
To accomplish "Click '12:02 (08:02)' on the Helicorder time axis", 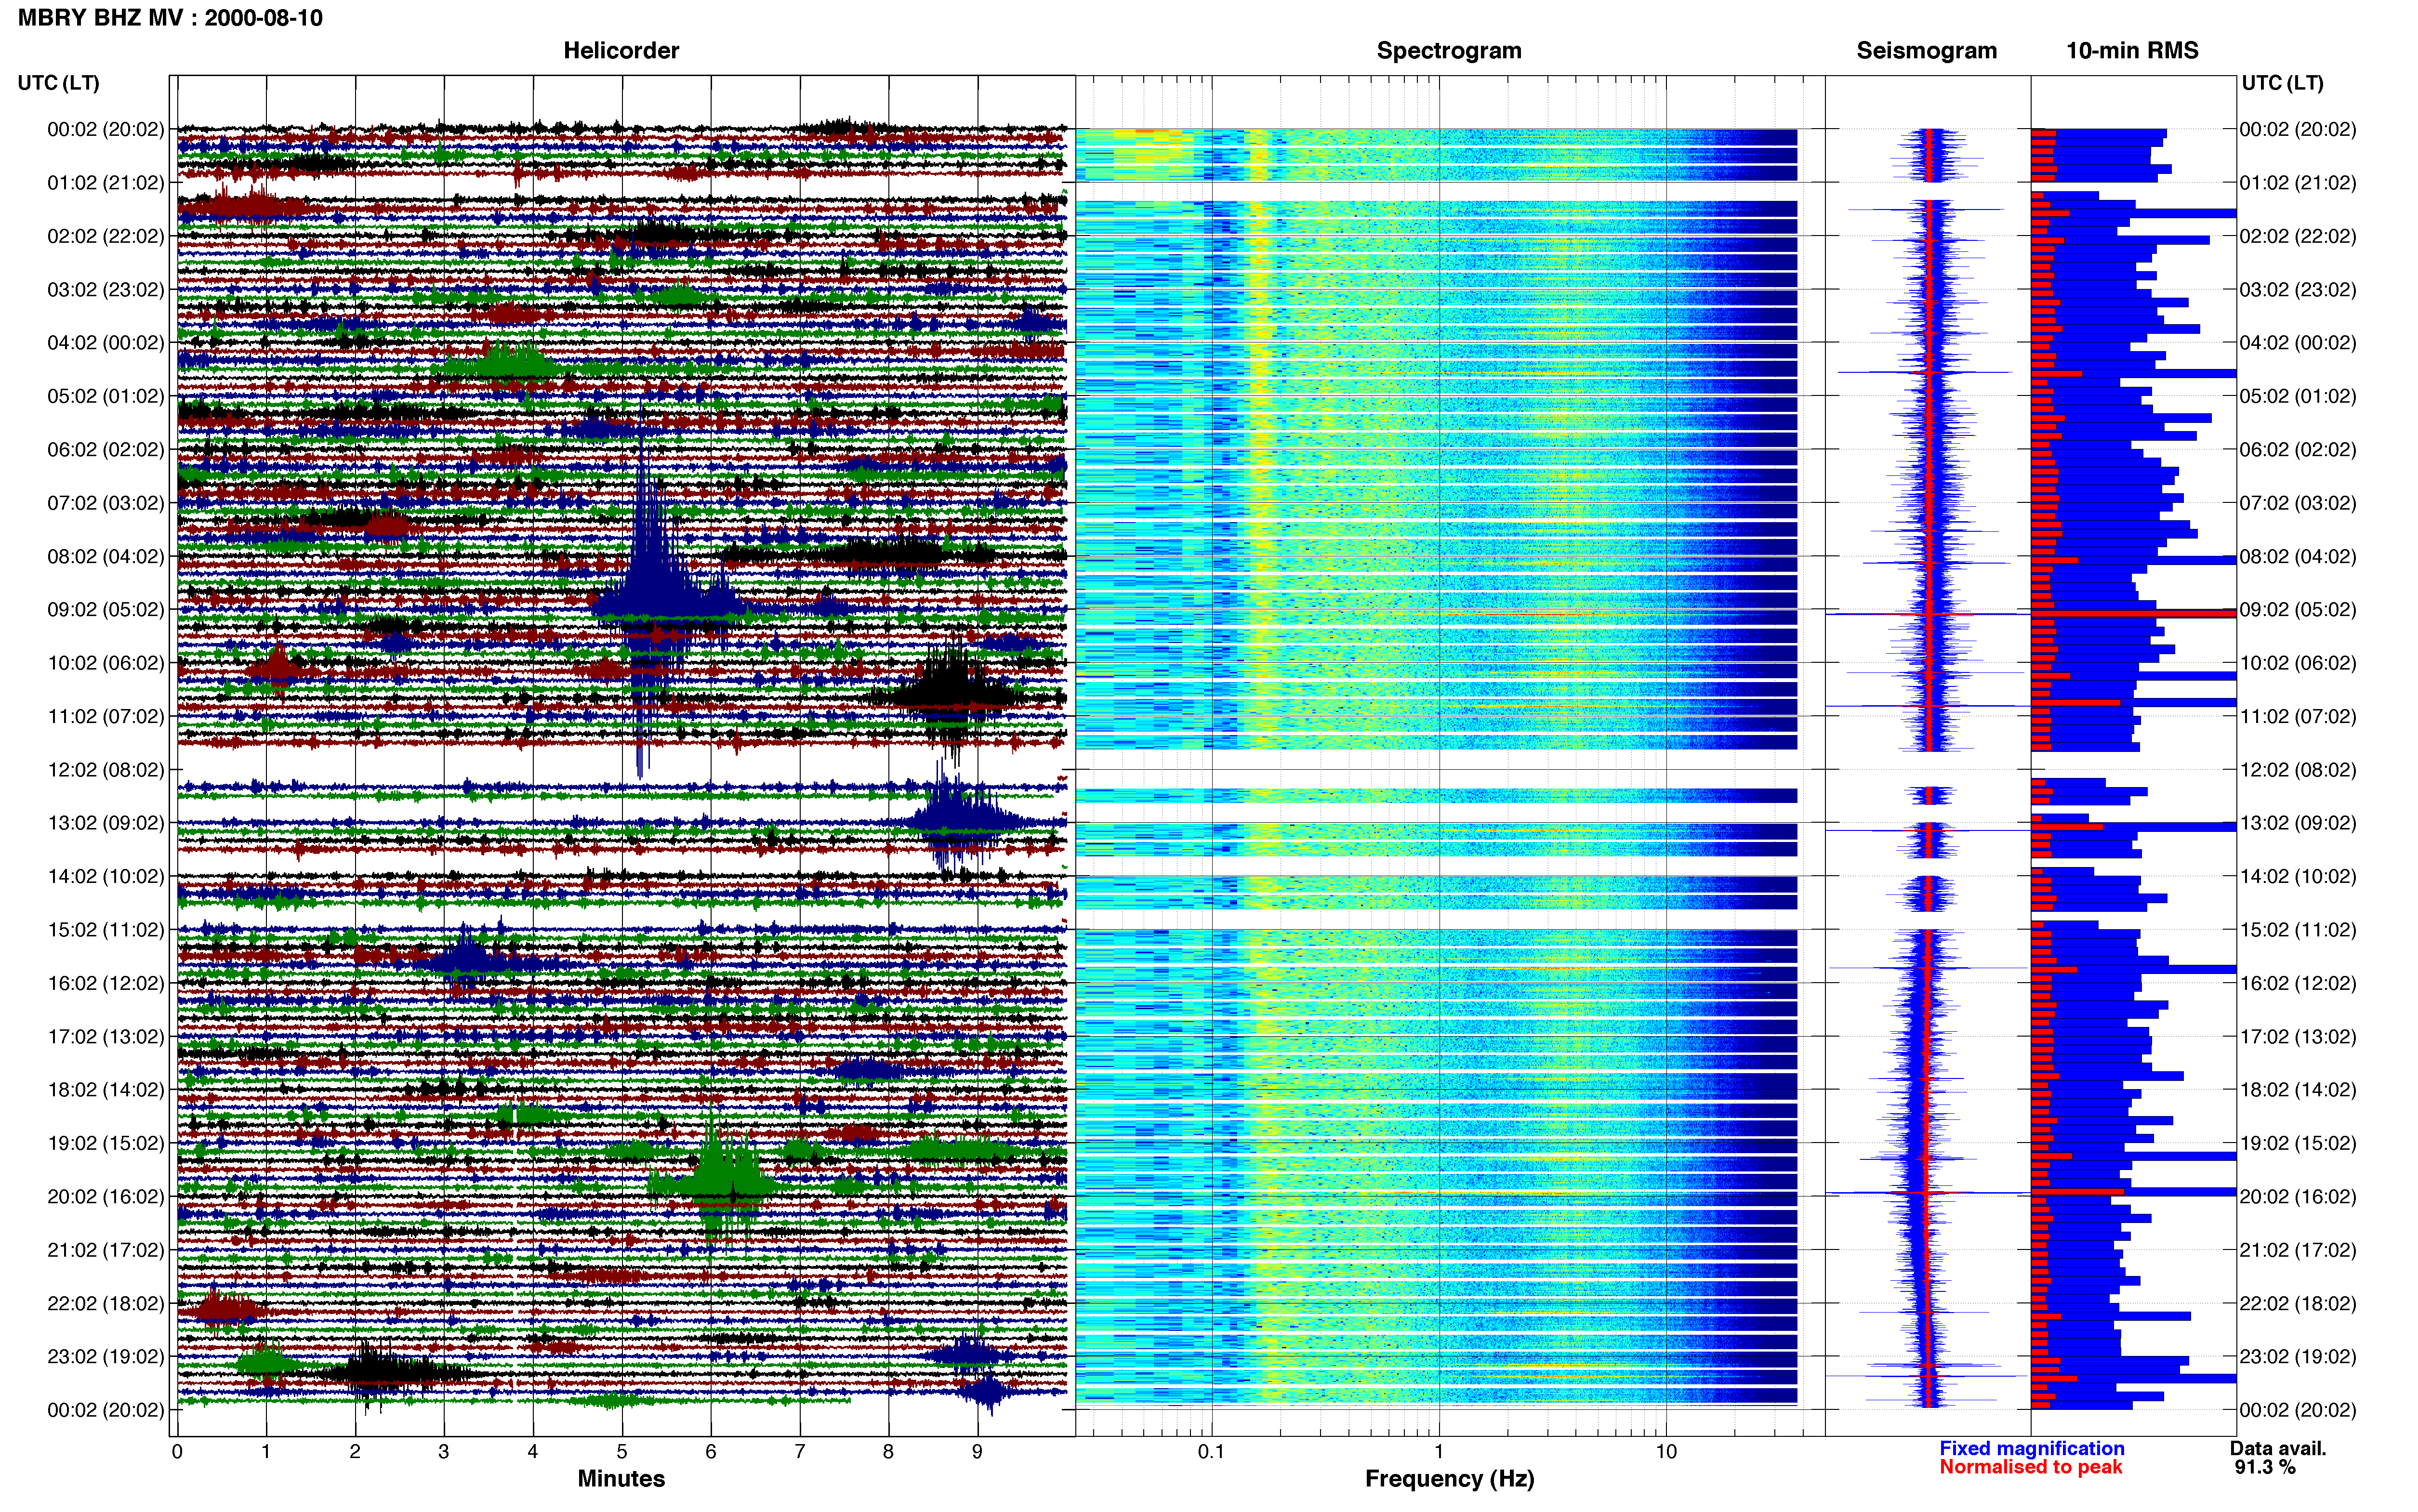I will point(106,770).
